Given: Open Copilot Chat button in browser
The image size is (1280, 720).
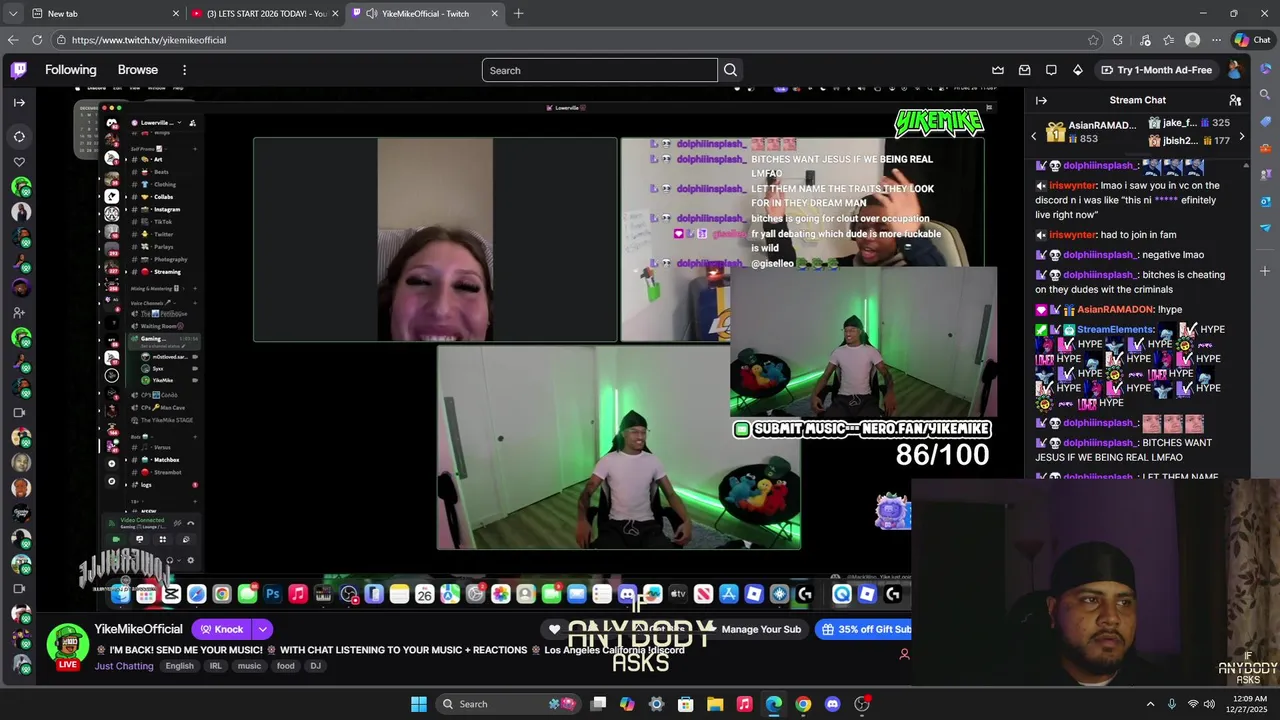Looking at the screenshot, I should (1253, 40).
